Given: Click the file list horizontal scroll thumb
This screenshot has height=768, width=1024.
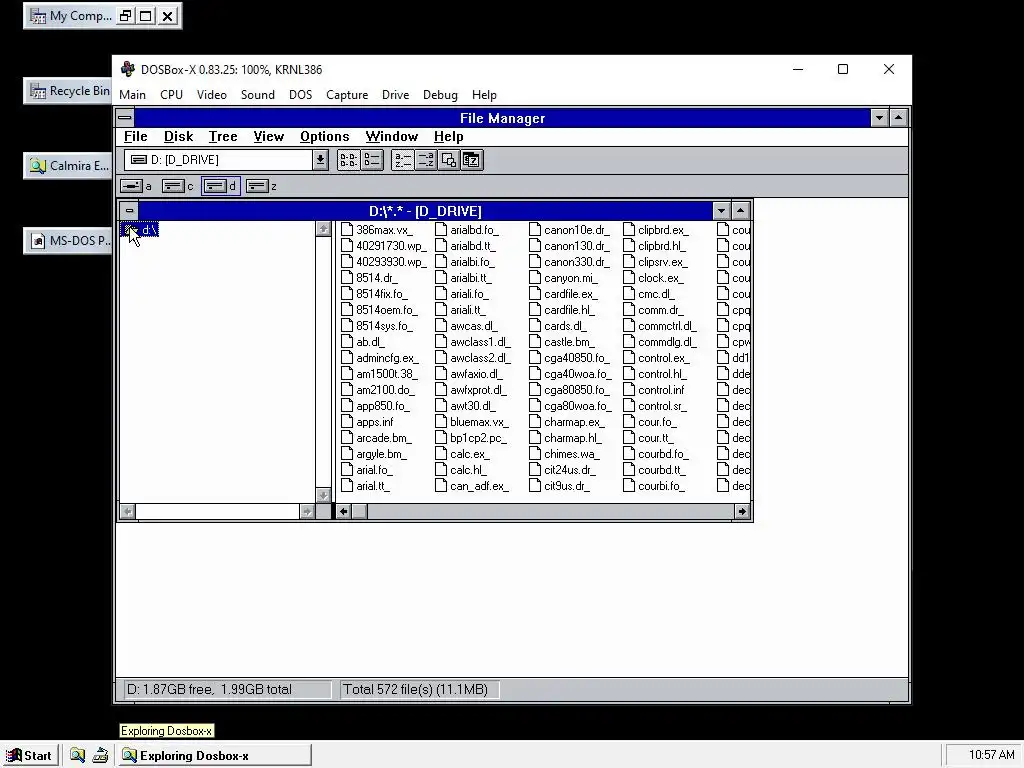Looking at the screenshot, I should pyautogui.click(x=359, y=511).
